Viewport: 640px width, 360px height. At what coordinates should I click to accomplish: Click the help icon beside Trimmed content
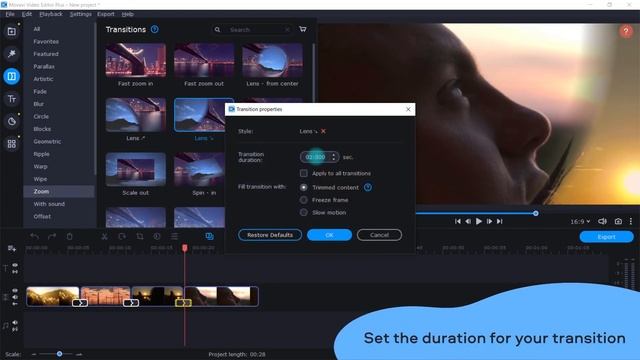368,187
